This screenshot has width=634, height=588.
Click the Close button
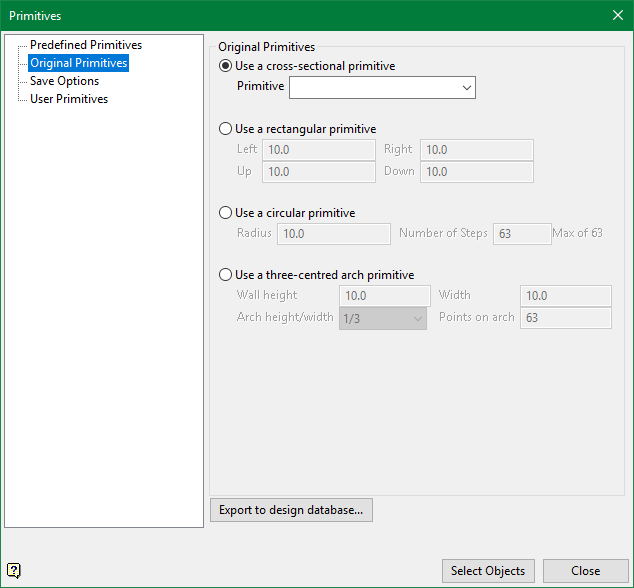pos(585,571)
